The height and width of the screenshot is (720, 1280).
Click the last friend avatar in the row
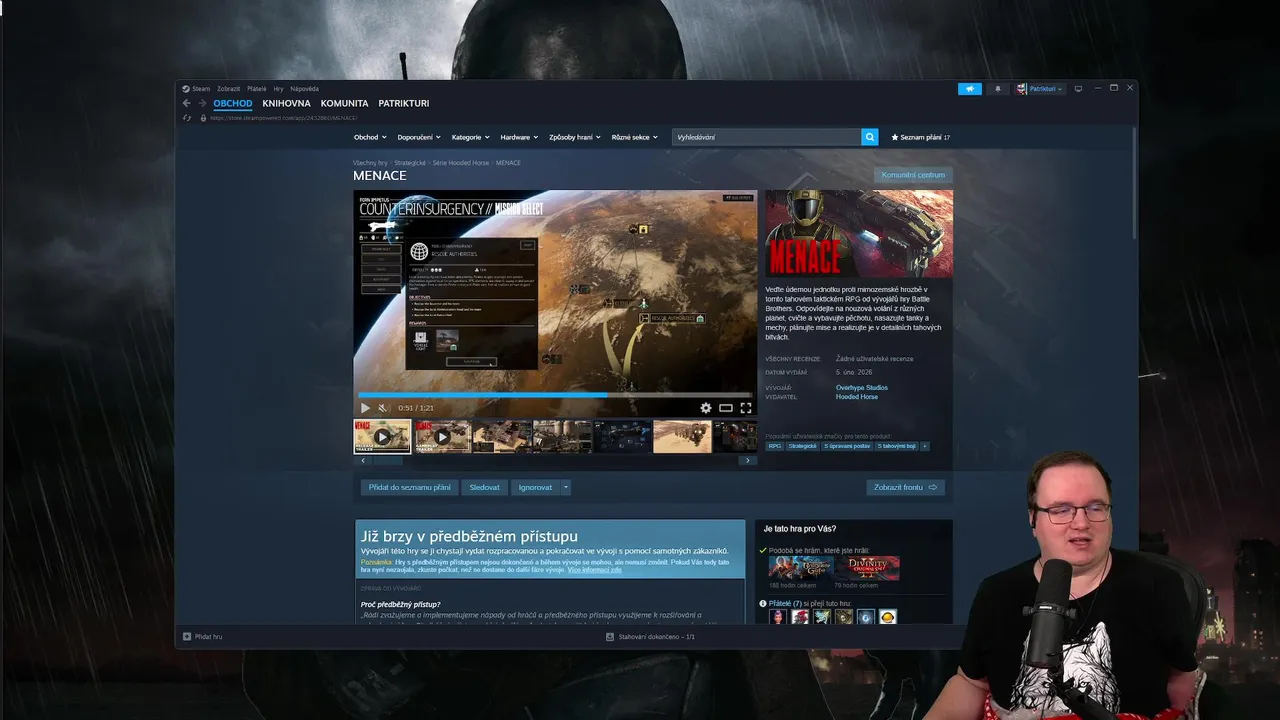[x=888, y=617]
